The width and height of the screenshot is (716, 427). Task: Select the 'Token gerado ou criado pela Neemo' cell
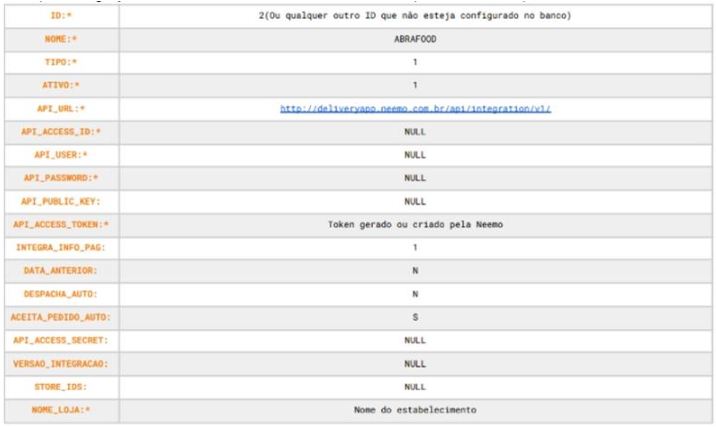(x=416, y=225)
